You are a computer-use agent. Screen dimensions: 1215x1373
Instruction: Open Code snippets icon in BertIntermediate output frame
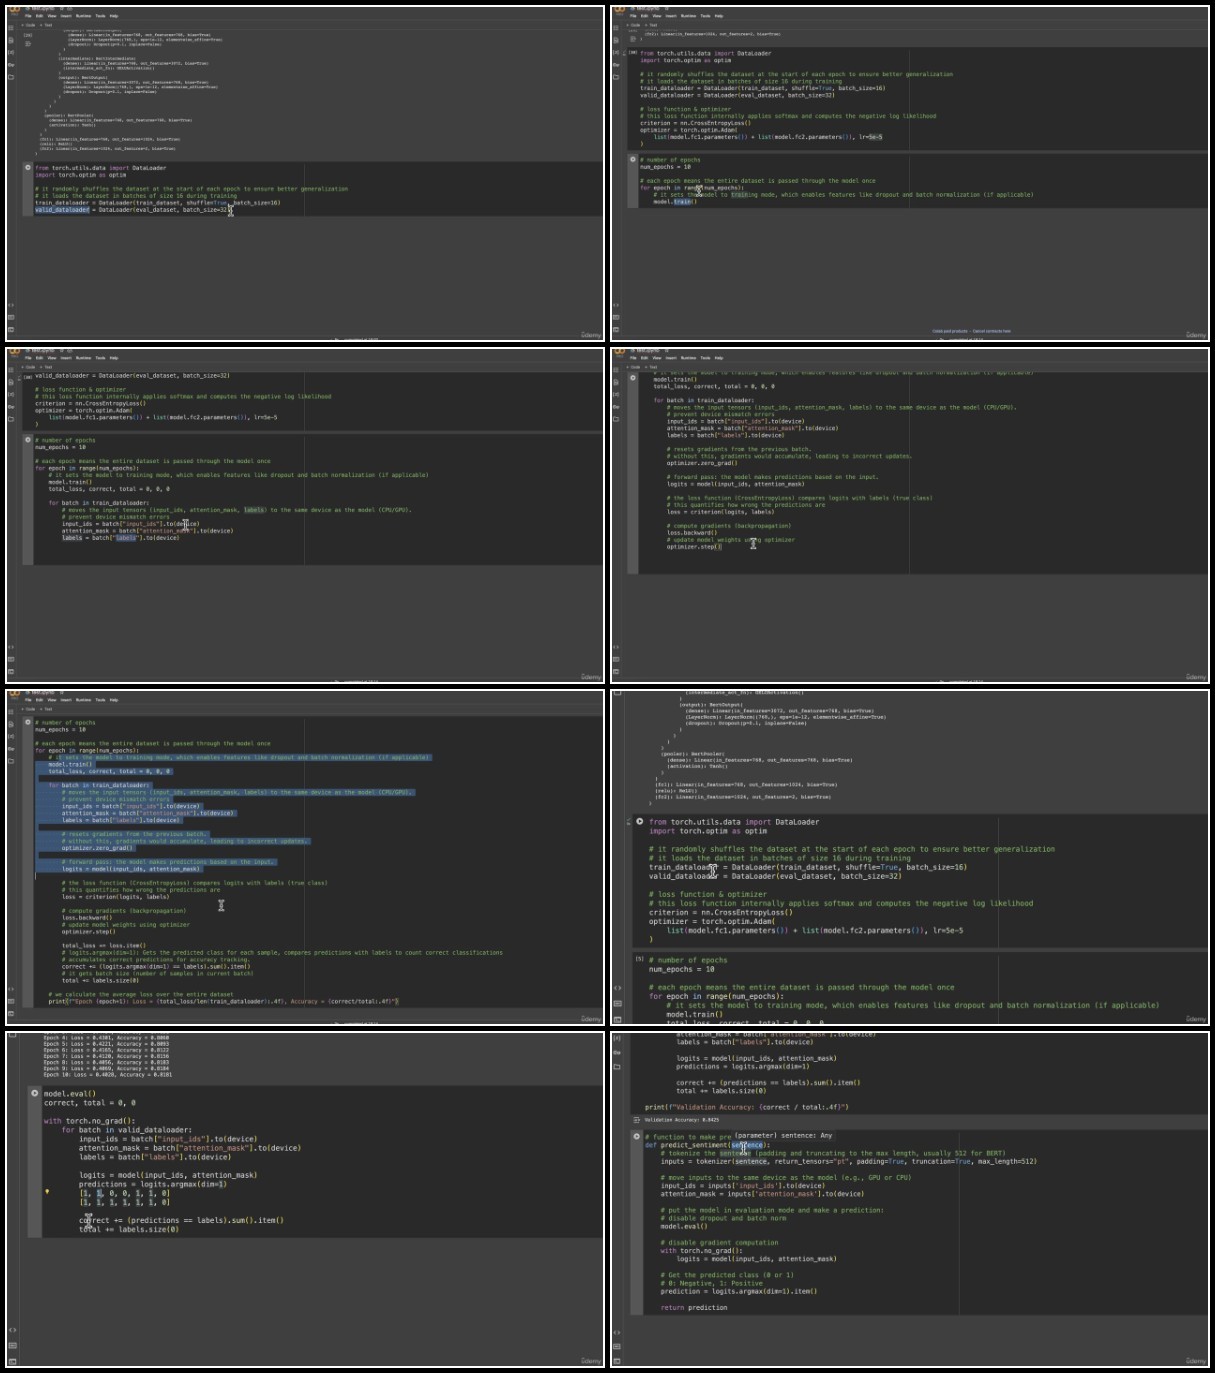click(12, 306)
